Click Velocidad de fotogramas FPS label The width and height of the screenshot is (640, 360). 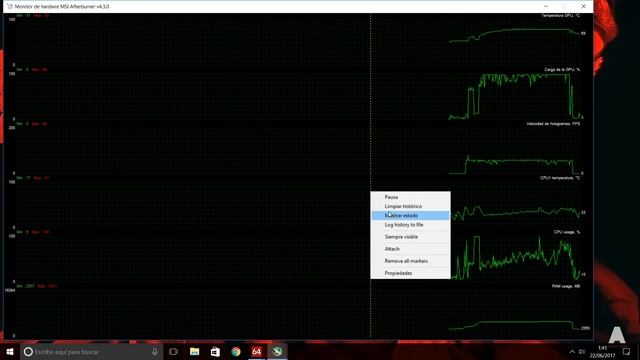coord(553,124)
